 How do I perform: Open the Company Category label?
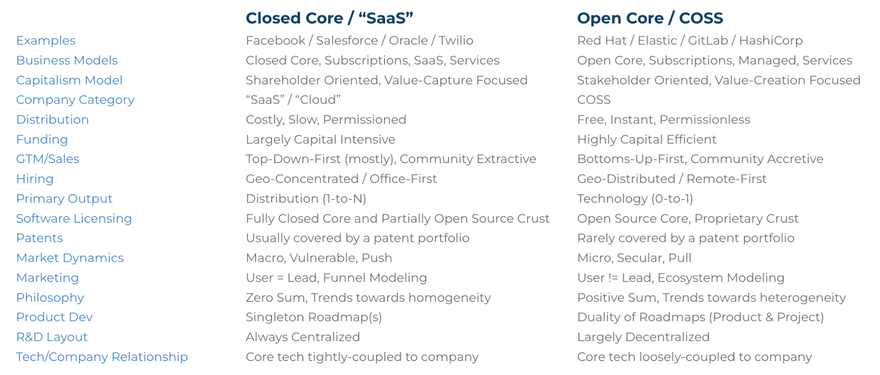tap(75, 100)
